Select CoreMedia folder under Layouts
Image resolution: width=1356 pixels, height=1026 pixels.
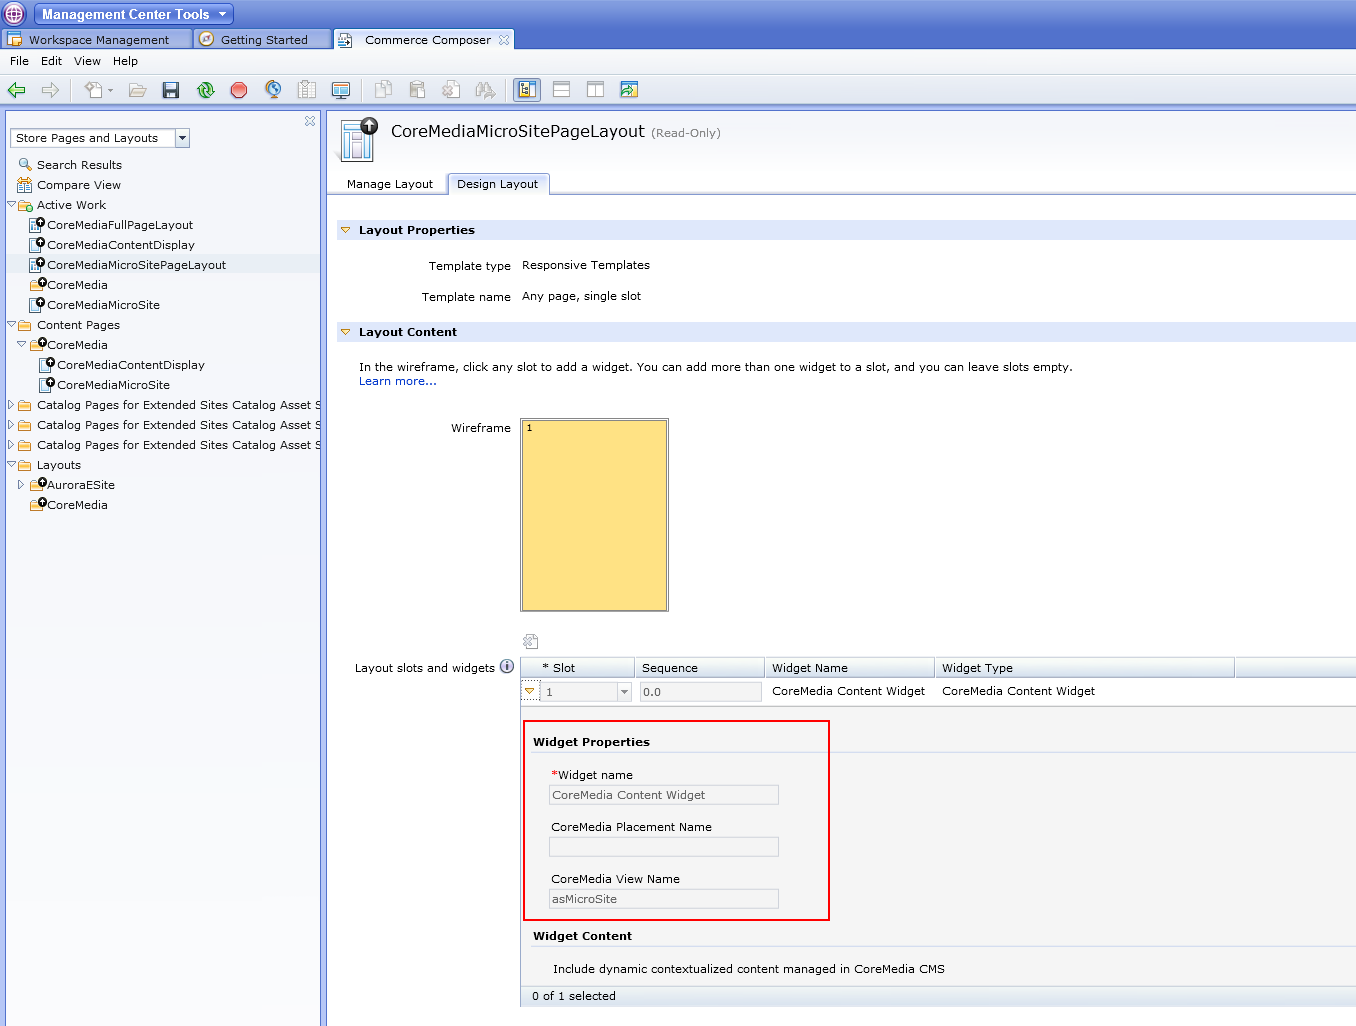77,505
